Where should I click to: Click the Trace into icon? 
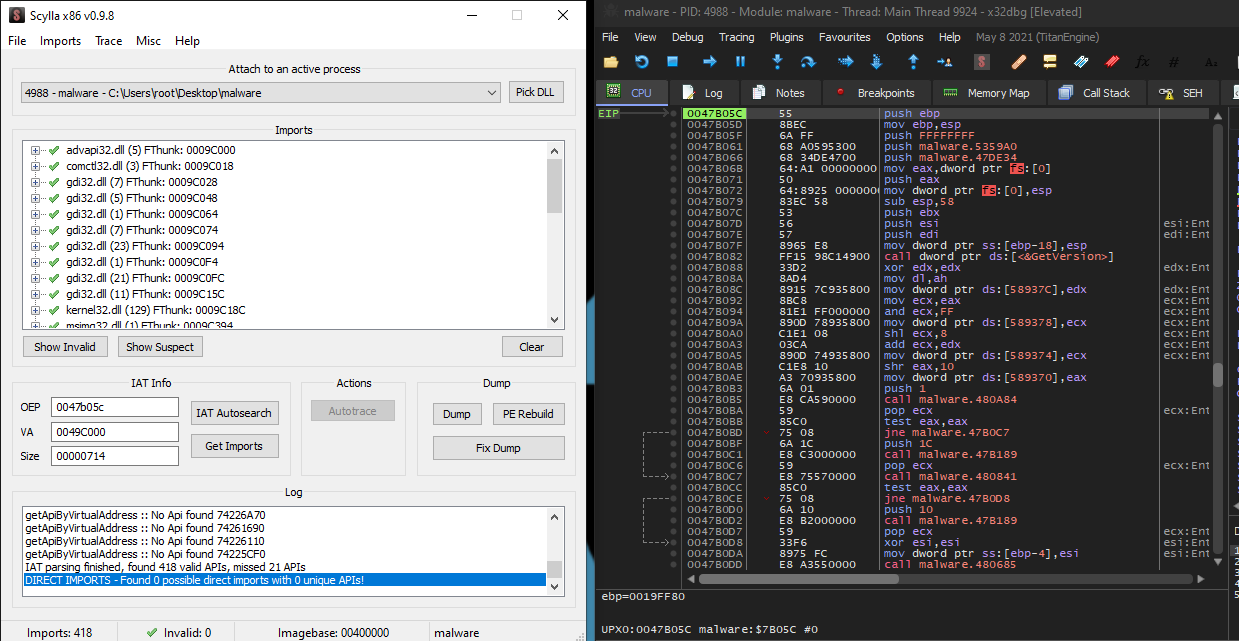(x=846, y=62)
